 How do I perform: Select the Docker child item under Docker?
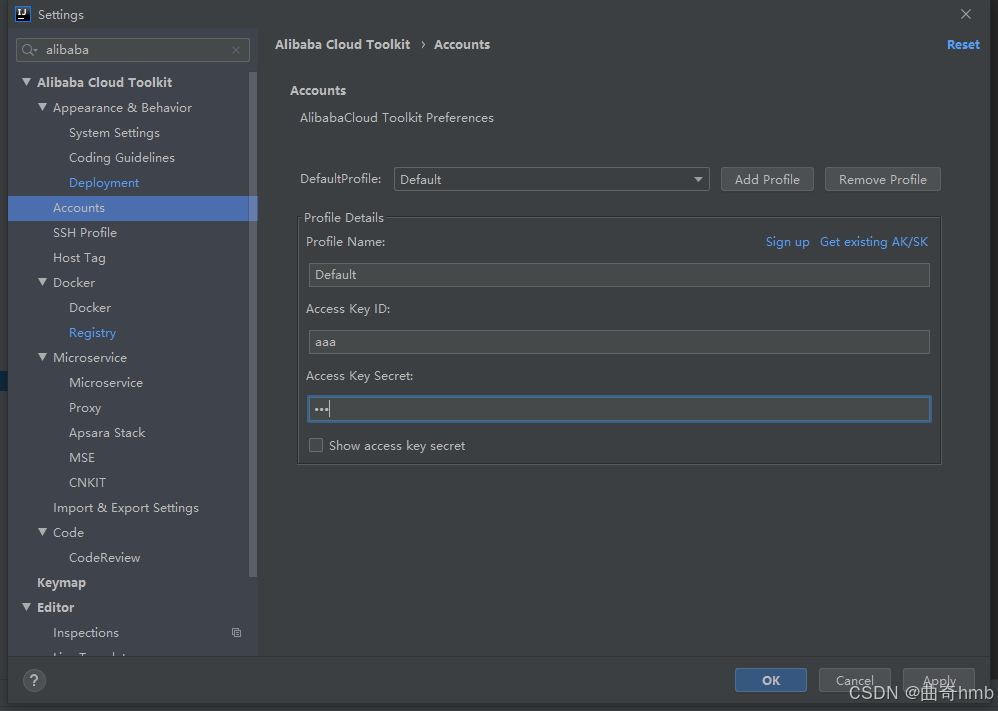[x=90, y=308]
